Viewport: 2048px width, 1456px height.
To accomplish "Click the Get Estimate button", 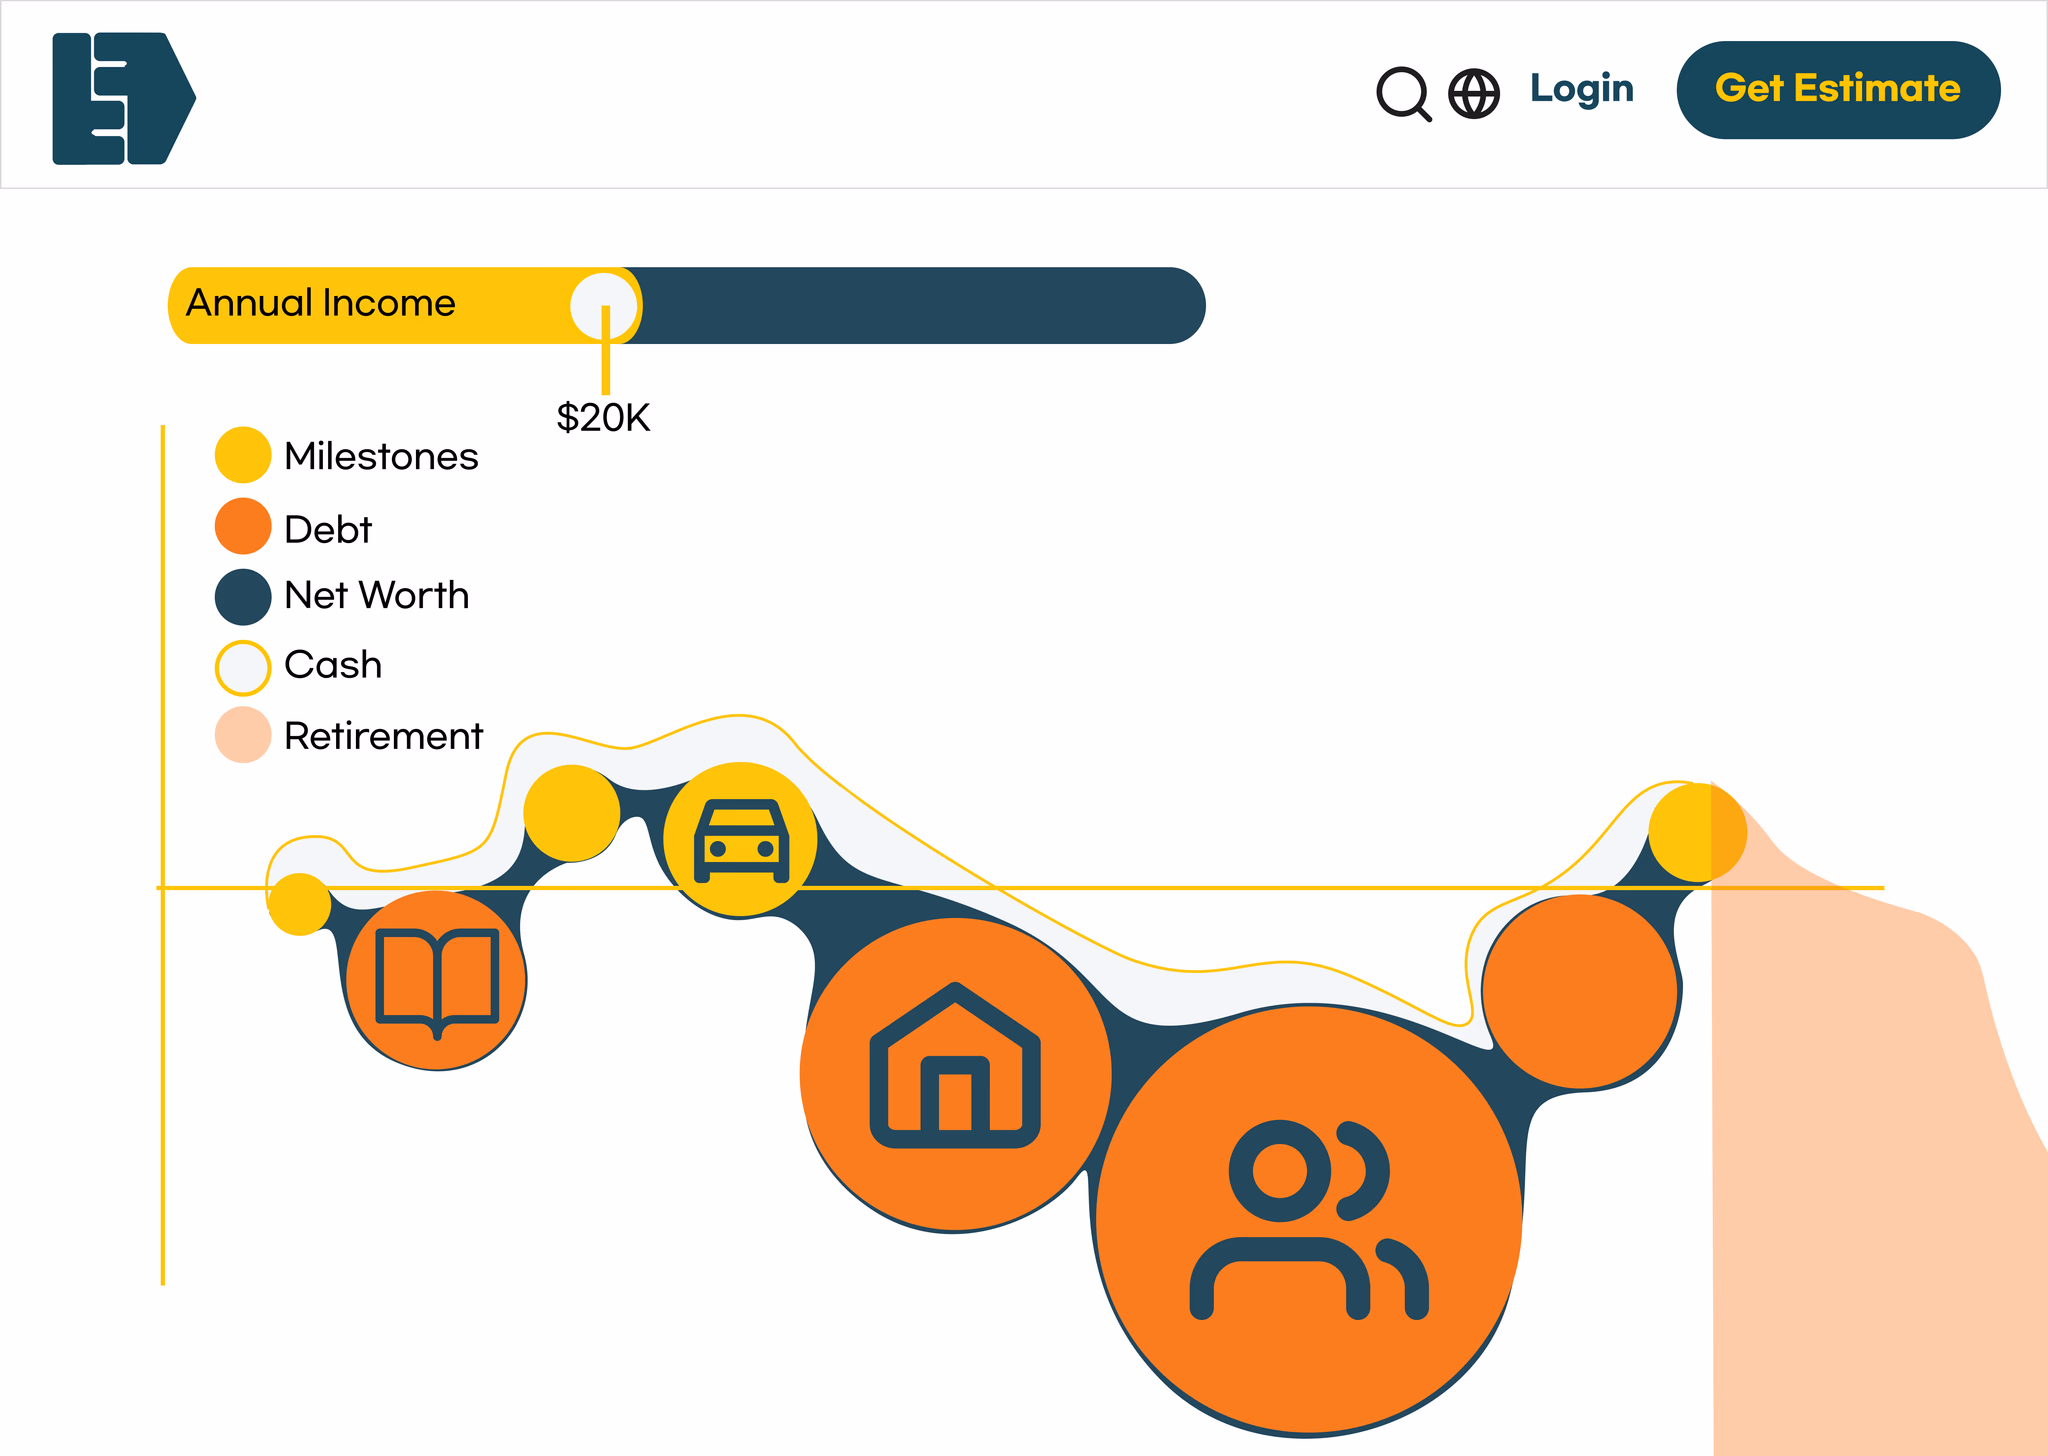I will 1838,90.
